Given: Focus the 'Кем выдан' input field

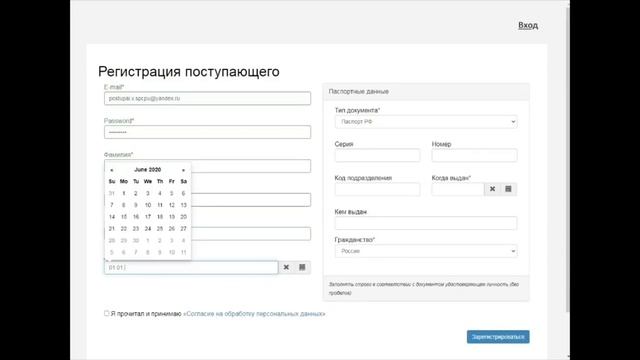Looking at the screenshot, I should pyautogui.click(x=426, y=223).
